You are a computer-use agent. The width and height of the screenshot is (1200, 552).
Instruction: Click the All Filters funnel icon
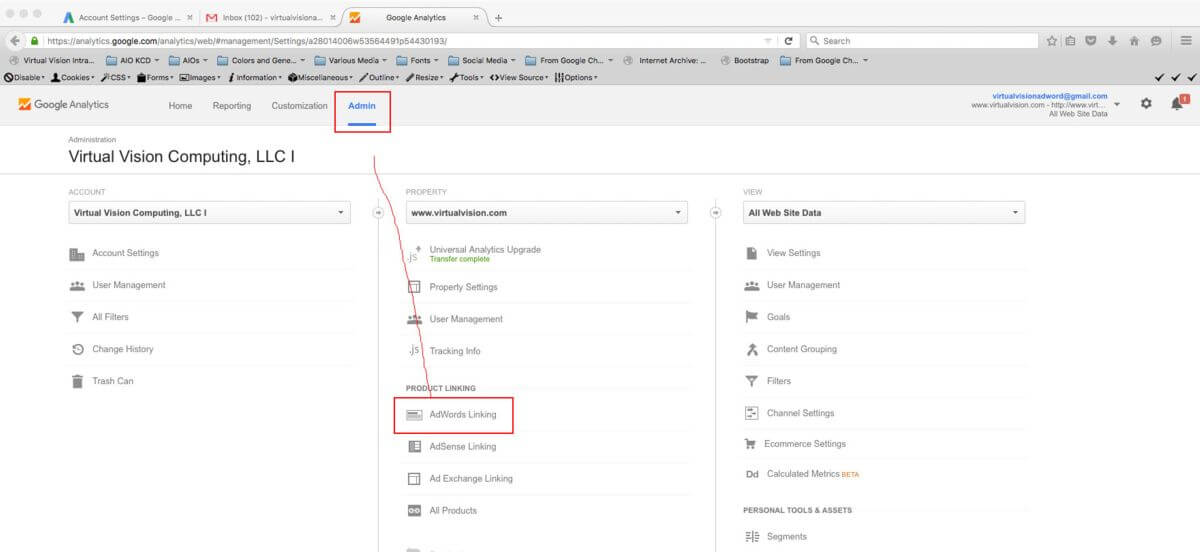pos(77,318)
